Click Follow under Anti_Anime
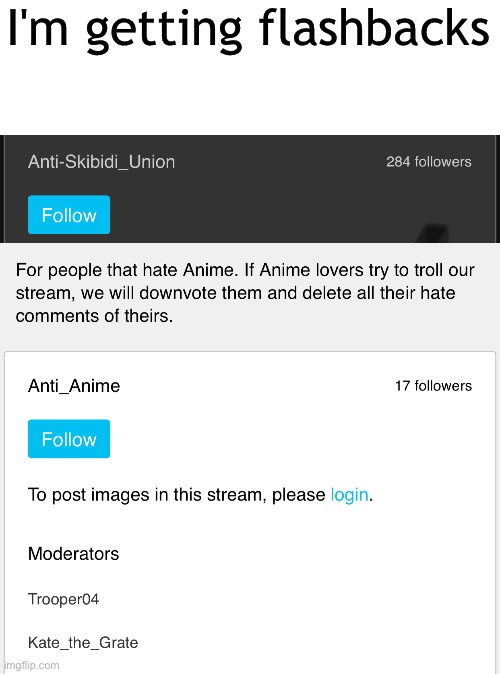Viewport: 500px width, 674px height. [69, 438]
